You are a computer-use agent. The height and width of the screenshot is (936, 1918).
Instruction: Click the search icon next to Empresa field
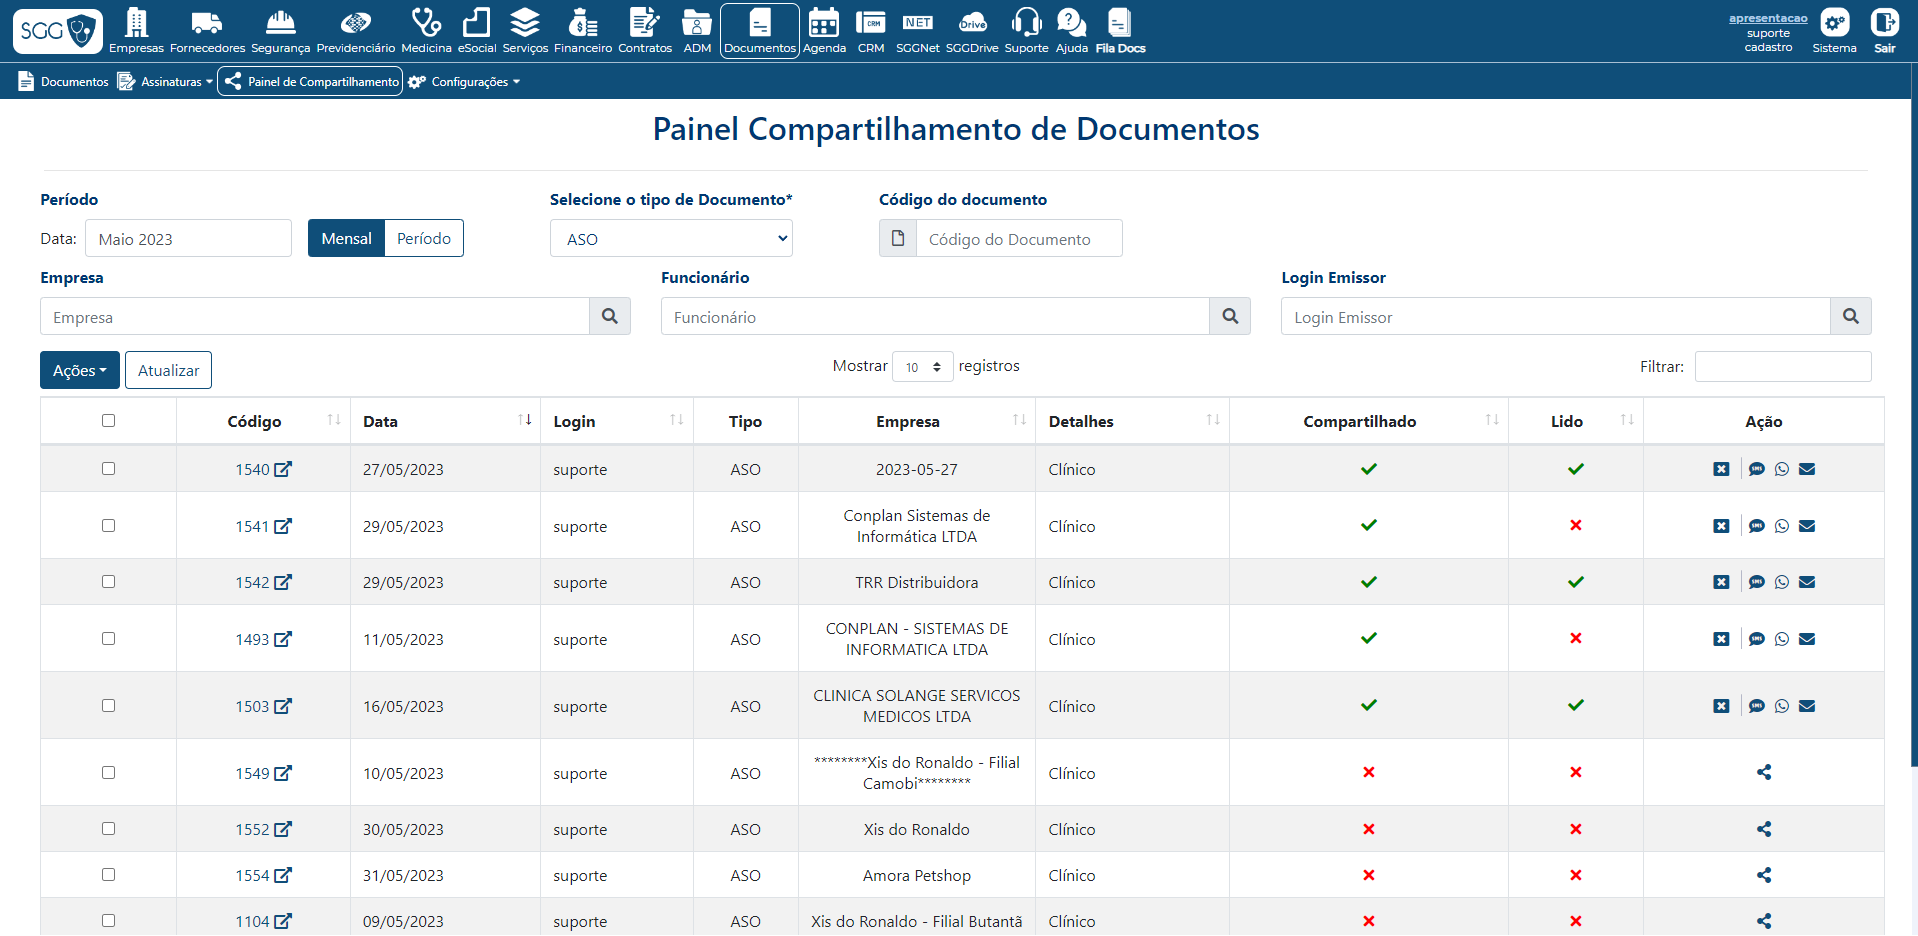[610, 317]
